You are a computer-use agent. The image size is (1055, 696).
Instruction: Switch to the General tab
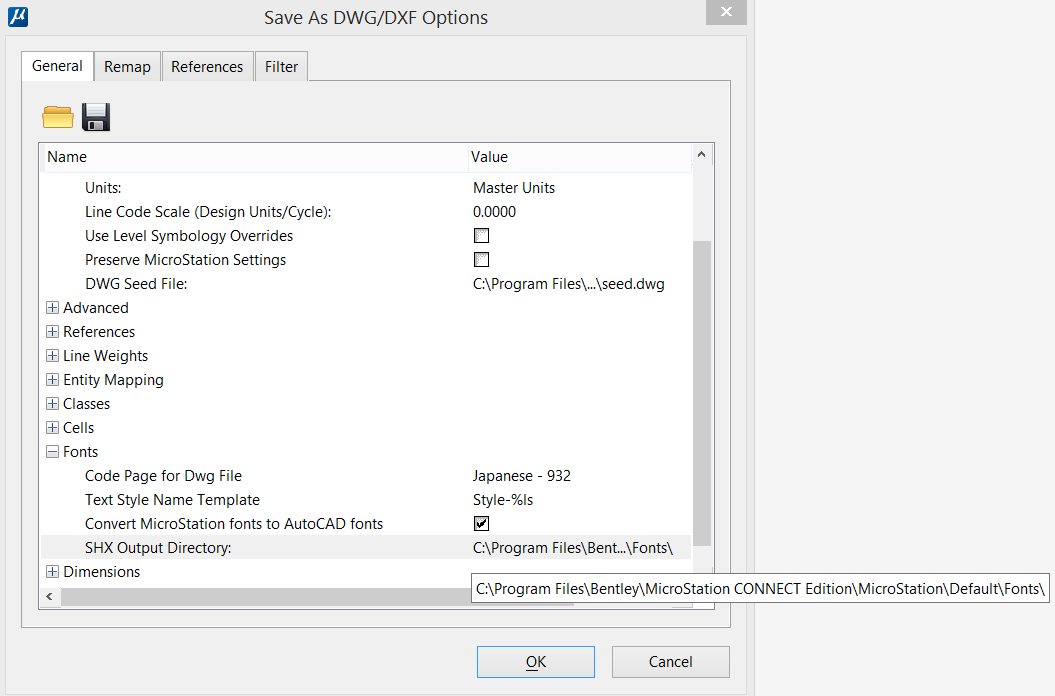57,66
